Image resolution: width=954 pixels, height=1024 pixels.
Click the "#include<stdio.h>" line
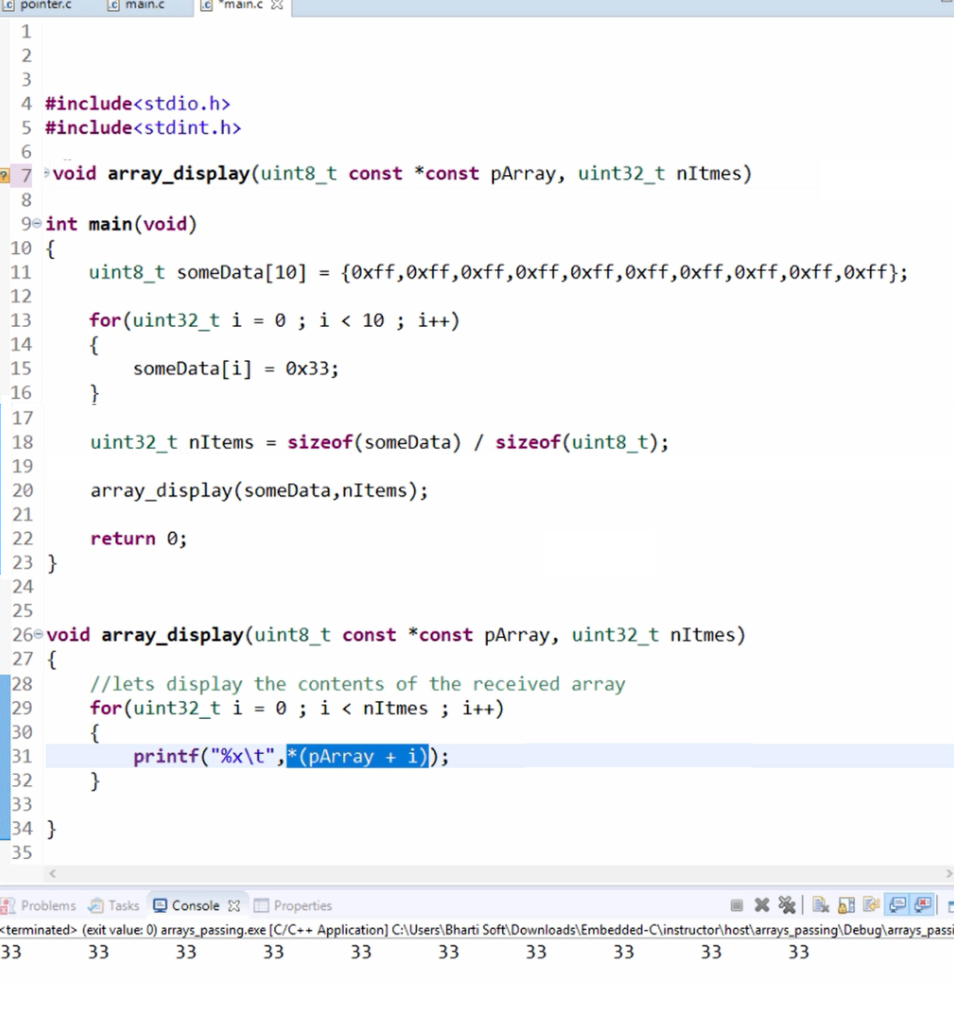point(137,103)
